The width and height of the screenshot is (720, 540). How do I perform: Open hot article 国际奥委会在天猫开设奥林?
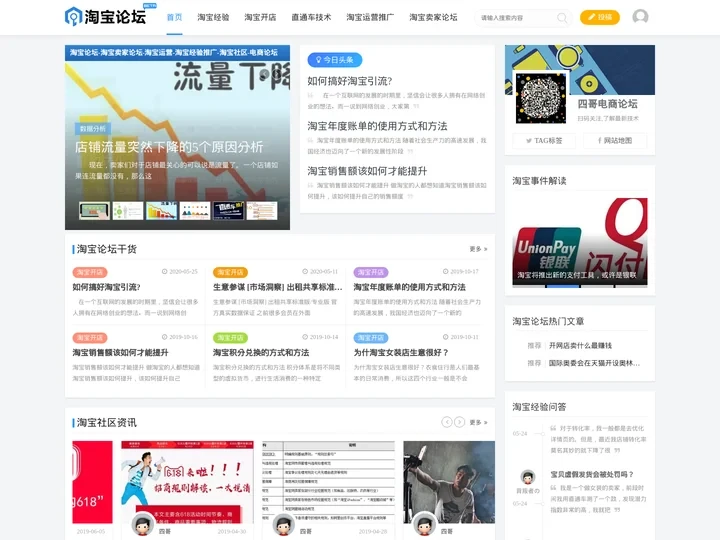(594, 363)
